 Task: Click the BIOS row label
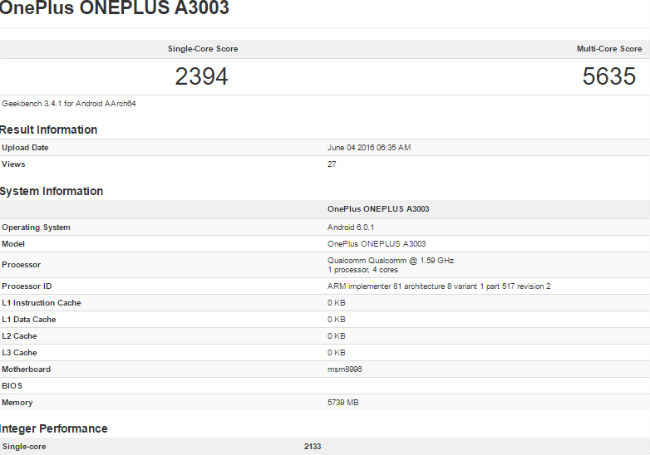click(x=12, y=386)
